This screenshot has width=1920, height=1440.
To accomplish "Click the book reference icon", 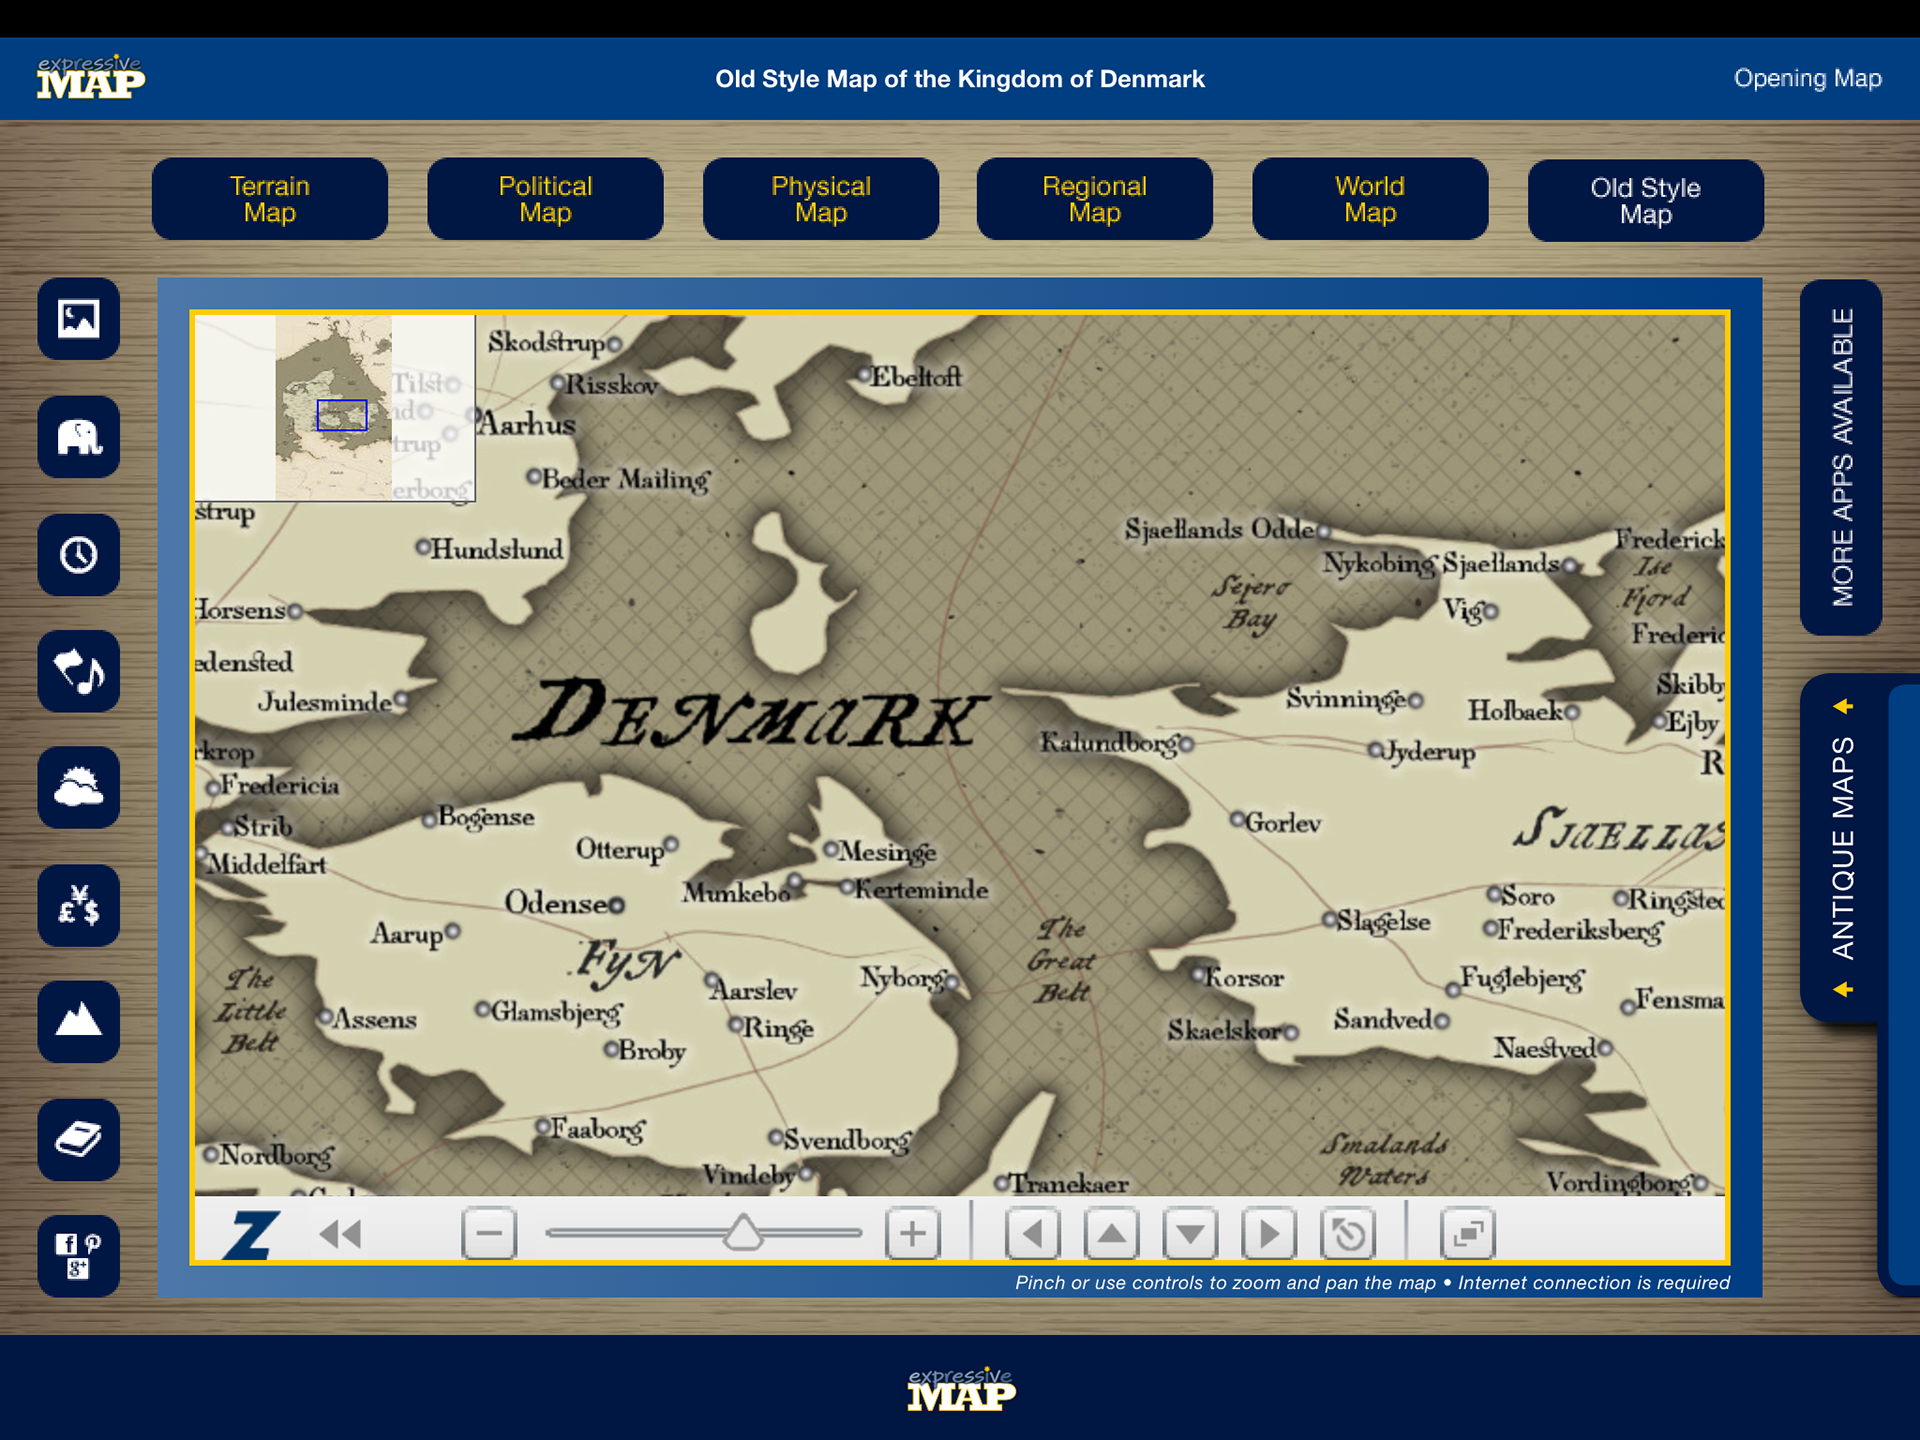I will (79, 1140).
